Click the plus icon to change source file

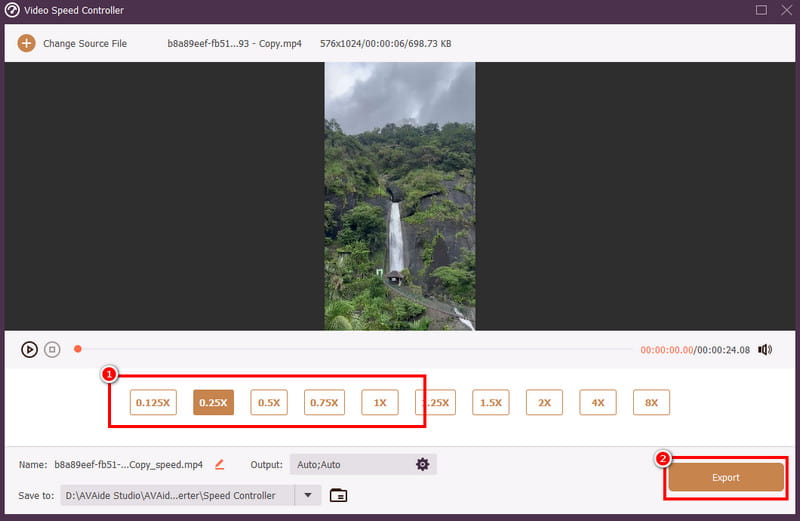point(26,44)
